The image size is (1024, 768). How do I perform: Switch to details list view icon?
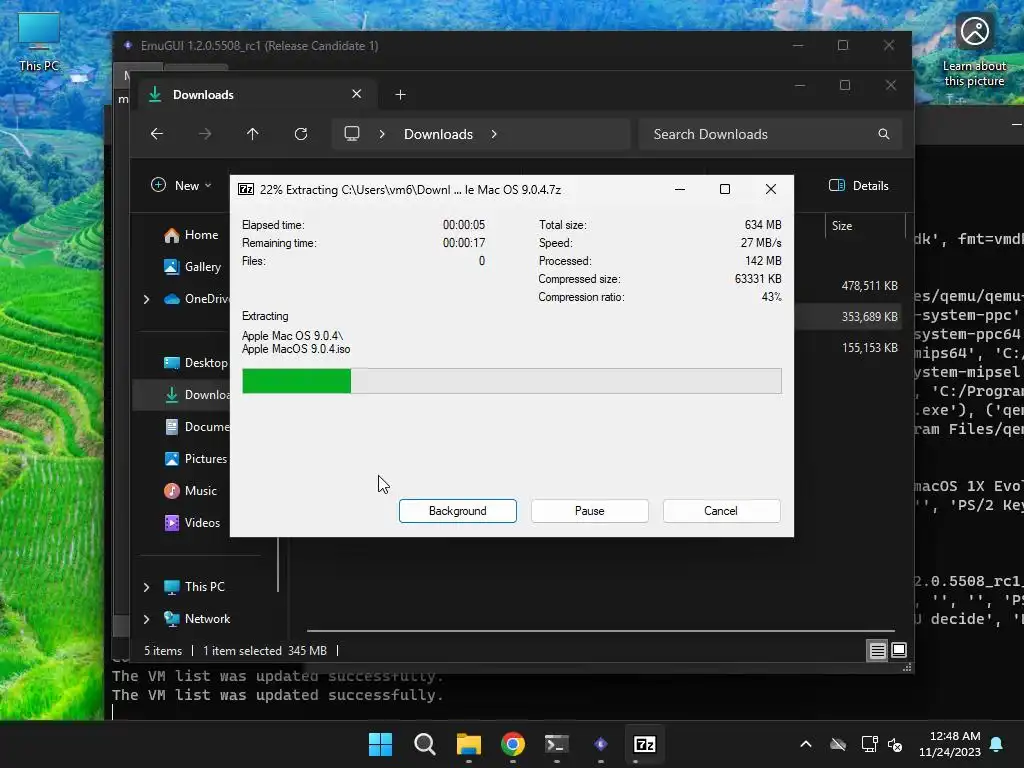coord(877,650)
